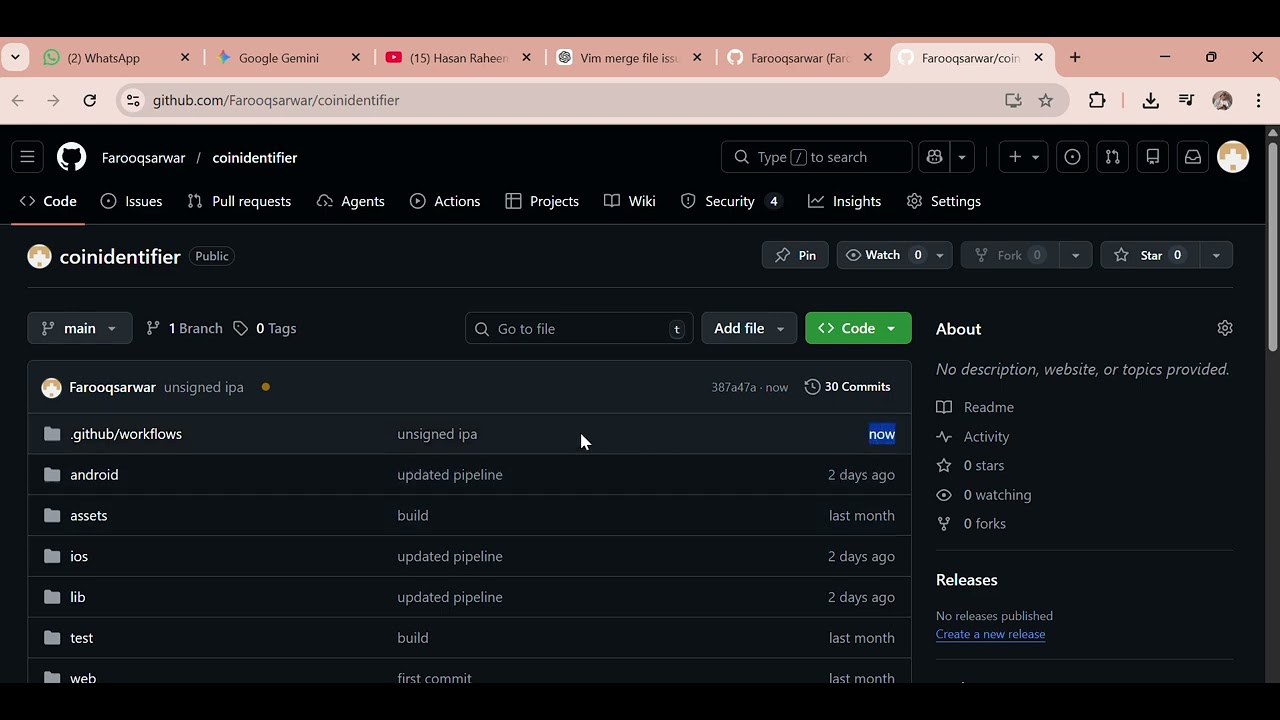View the 0 stars link
Screen dimensions: 1280x720
click(x=970, y=466)
